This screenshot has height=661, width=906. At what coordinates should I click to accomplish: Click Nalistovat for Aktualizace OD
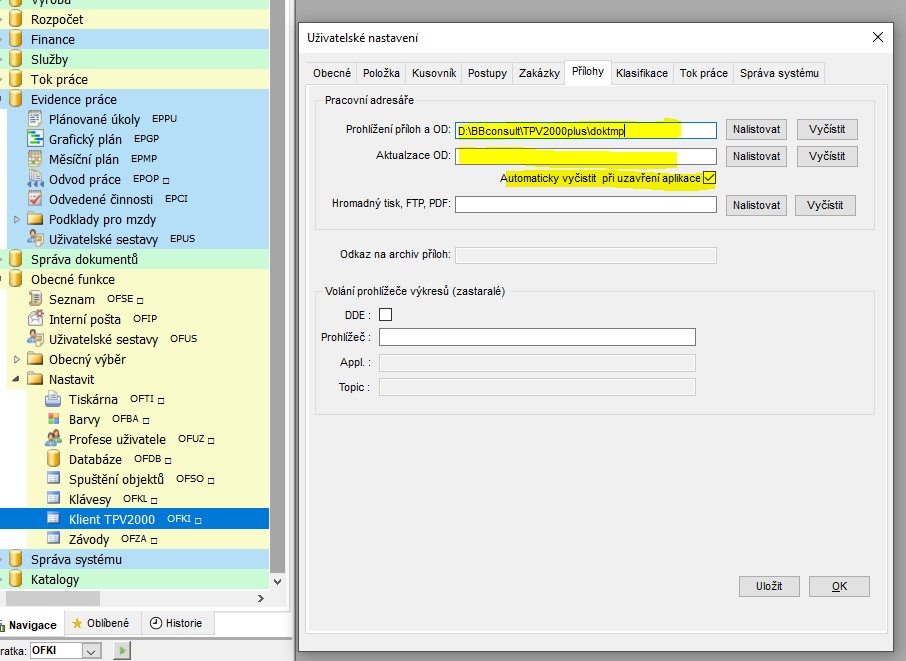[756, 157]
